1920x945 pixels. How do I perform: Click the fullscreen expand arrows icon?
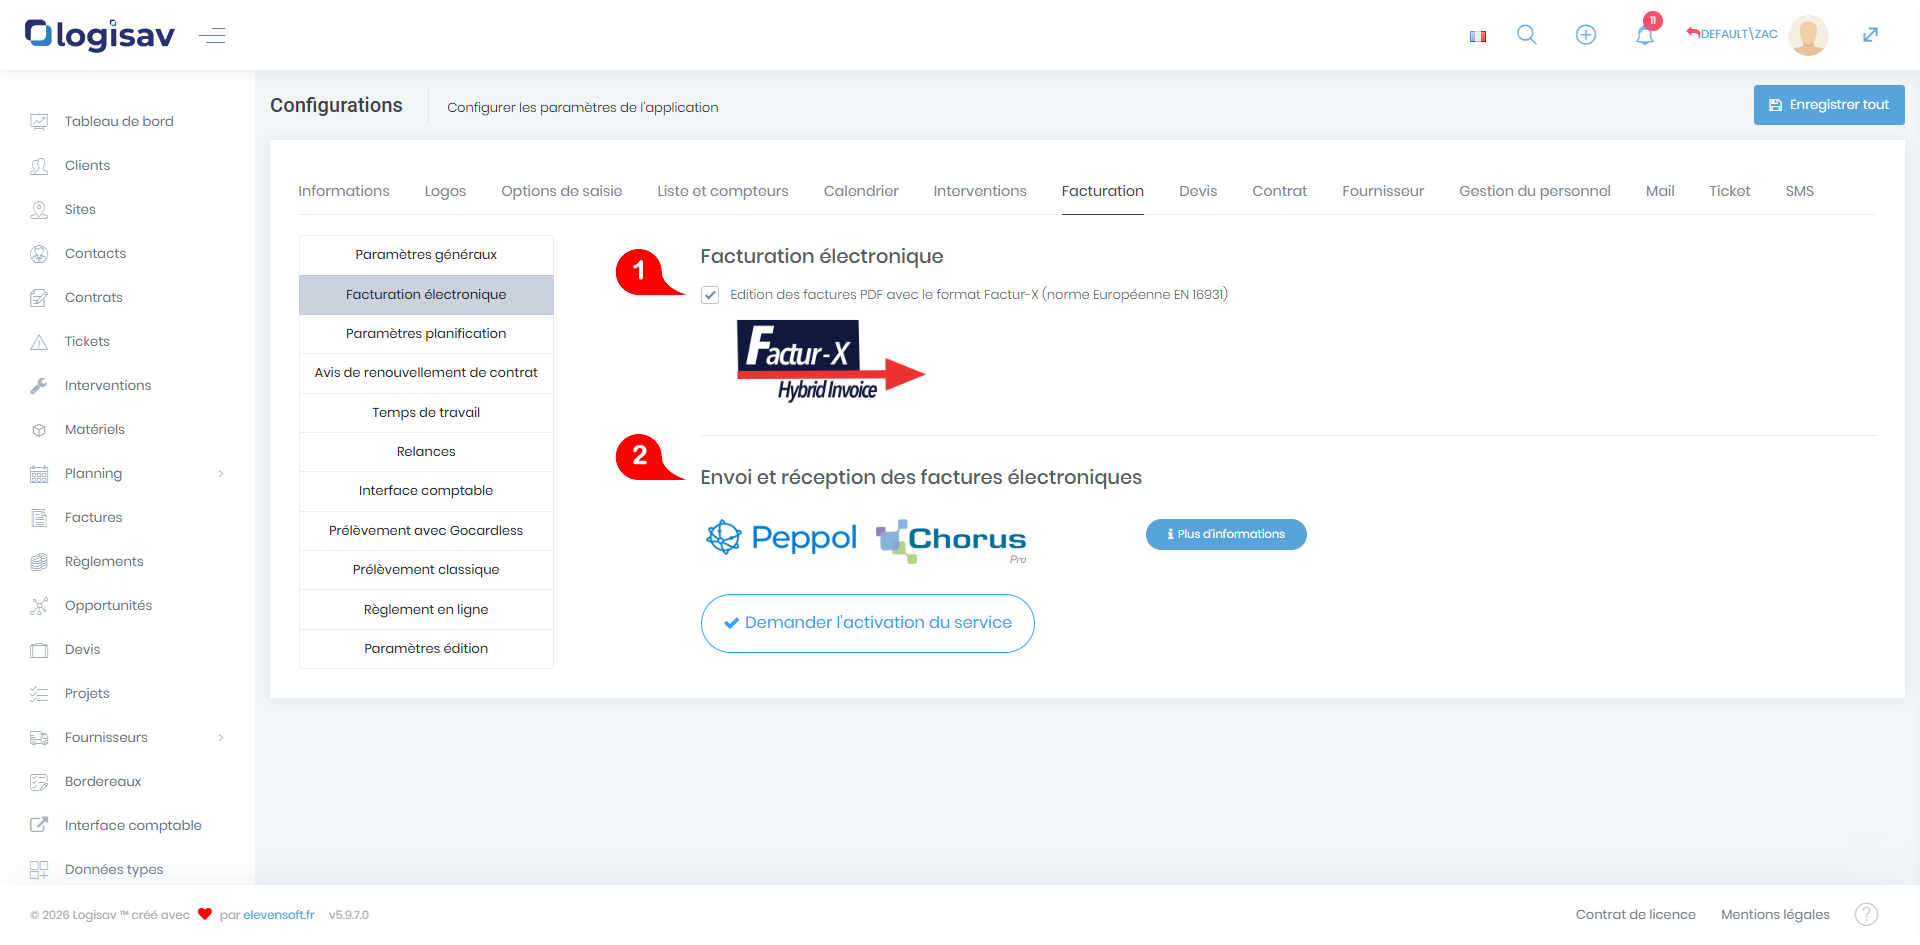coord(1870,35)
